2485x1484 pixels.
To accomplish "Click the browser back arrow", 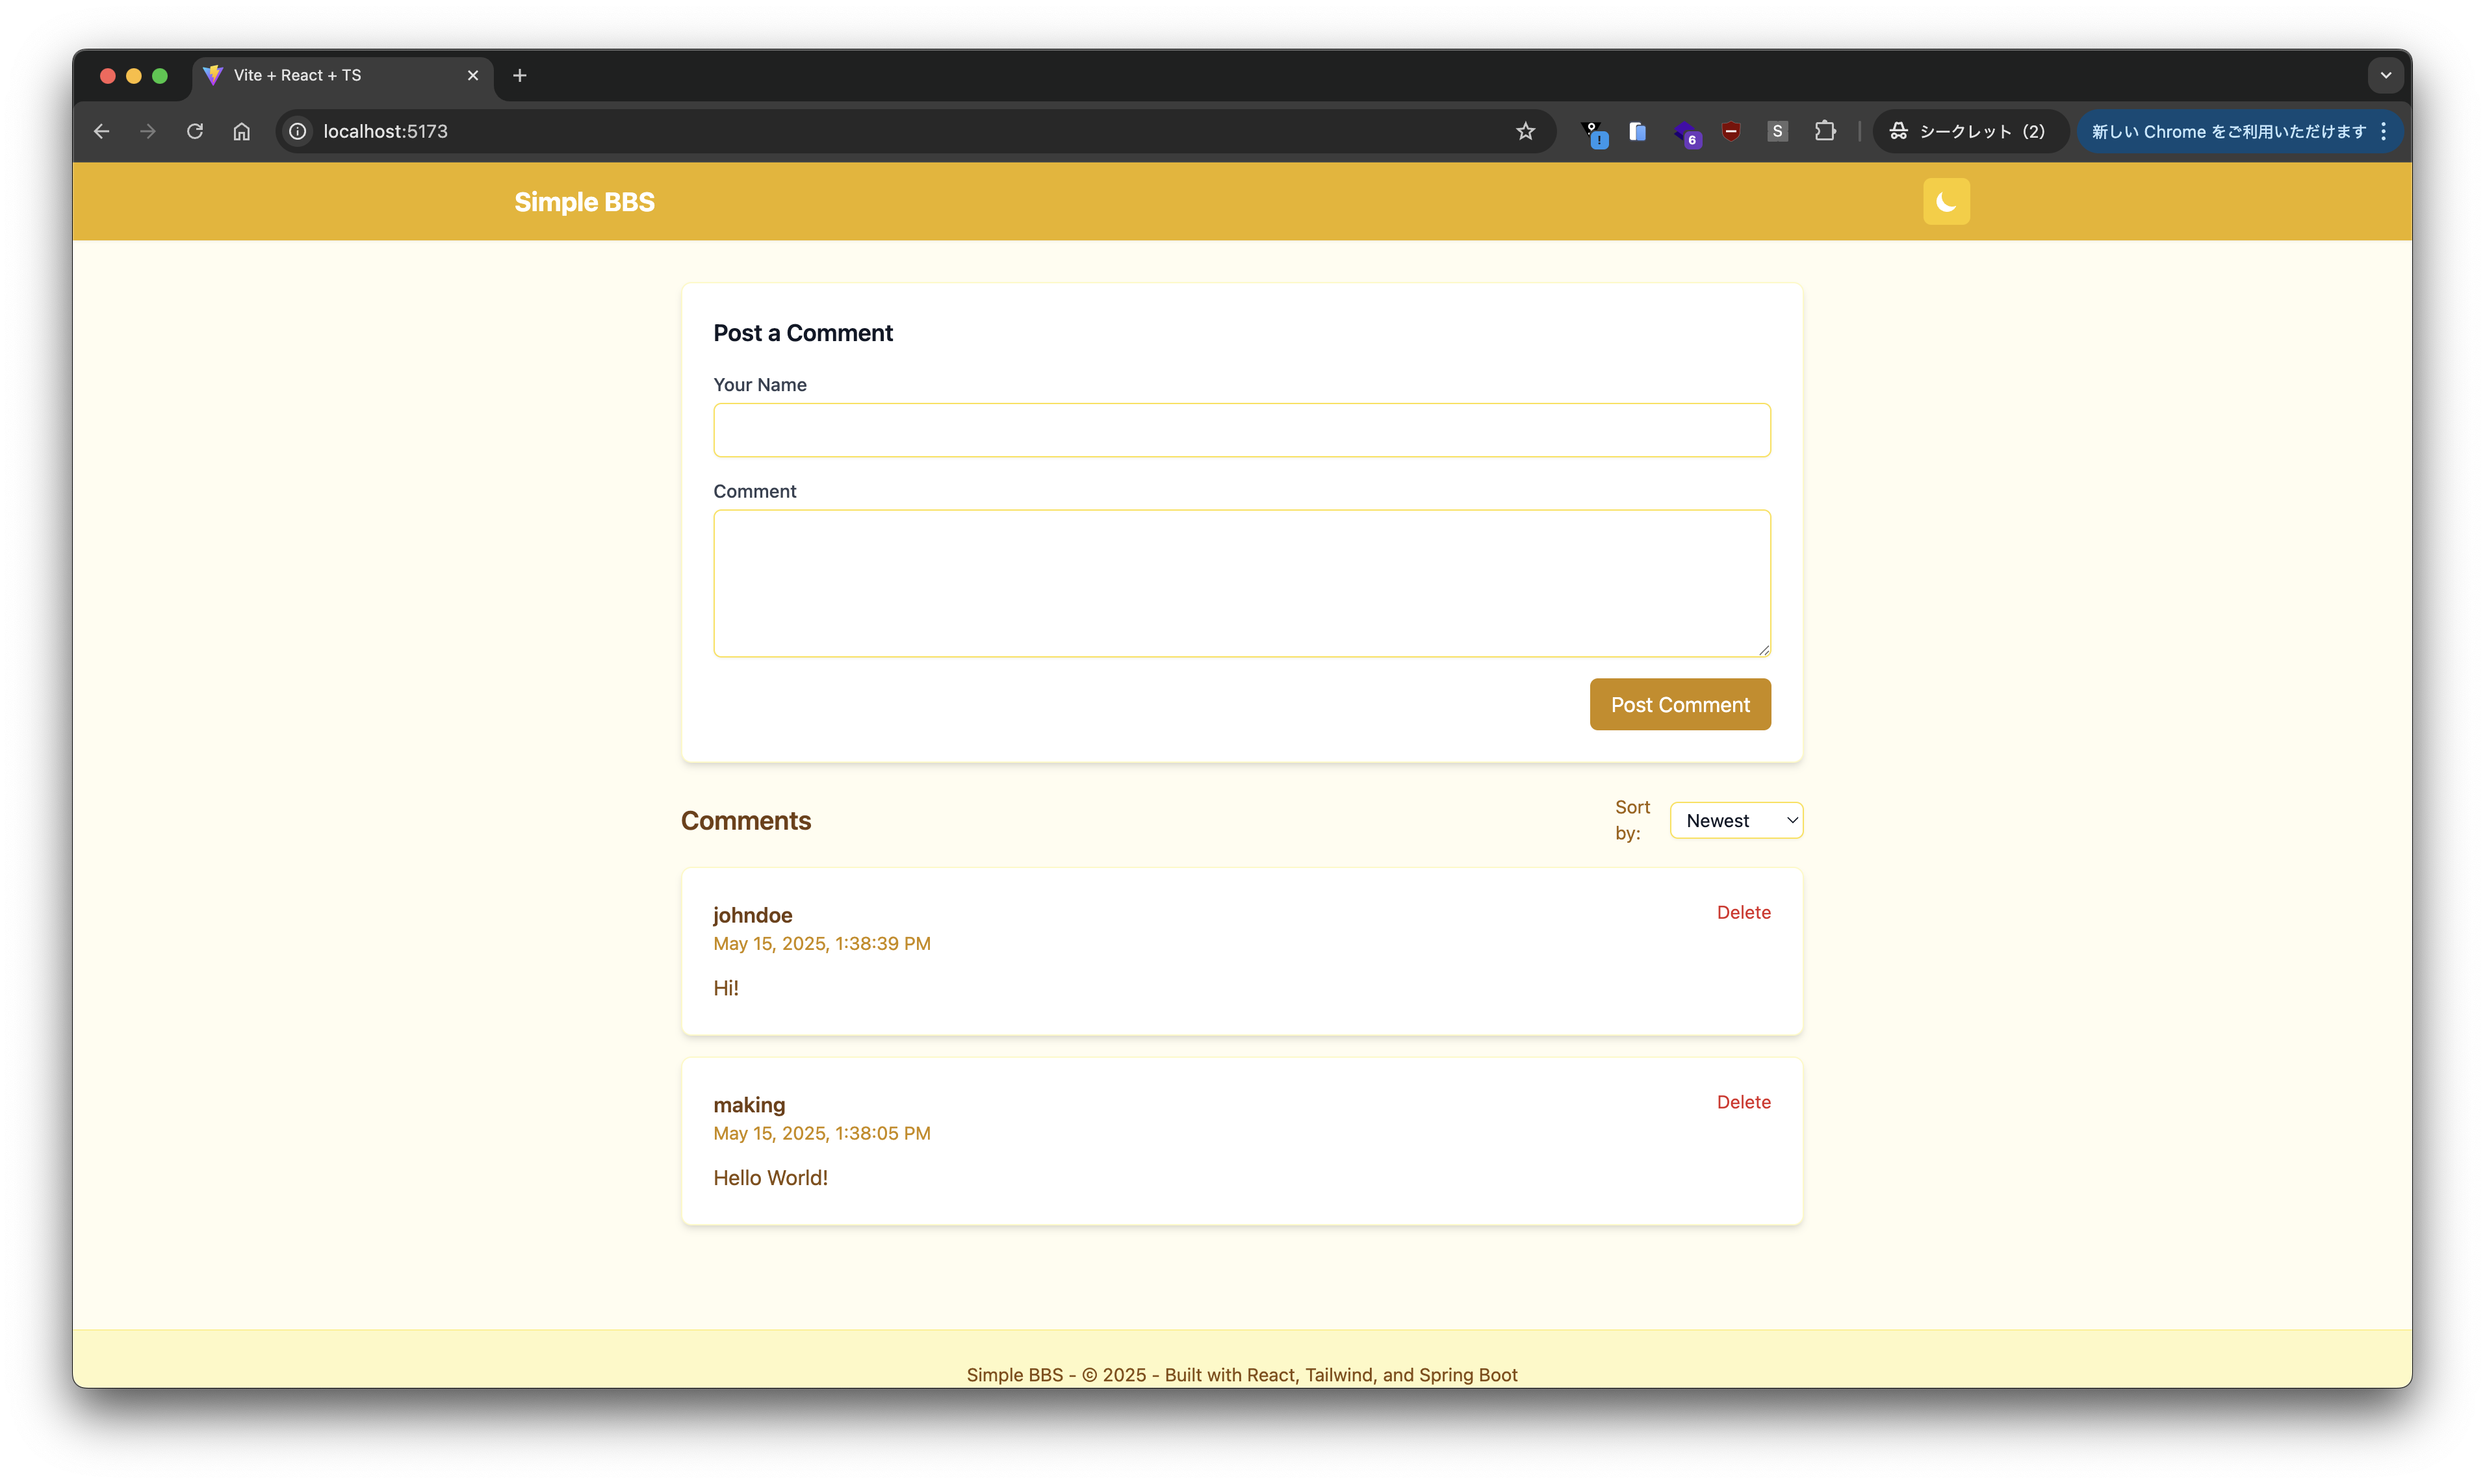I will [101, 132].
